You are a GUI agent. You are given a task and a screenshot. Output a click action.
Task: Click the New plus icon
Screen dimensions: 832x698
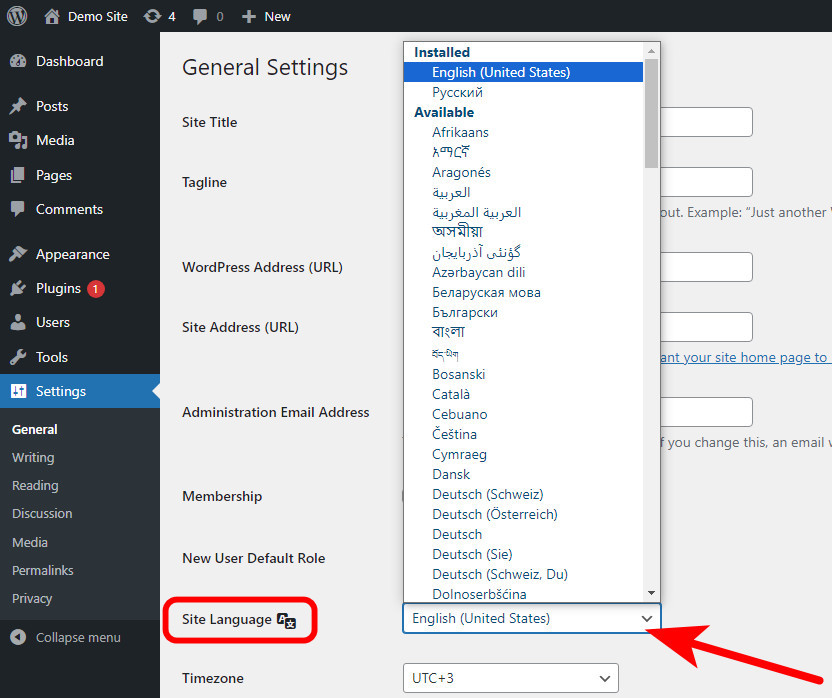[249, 16]
